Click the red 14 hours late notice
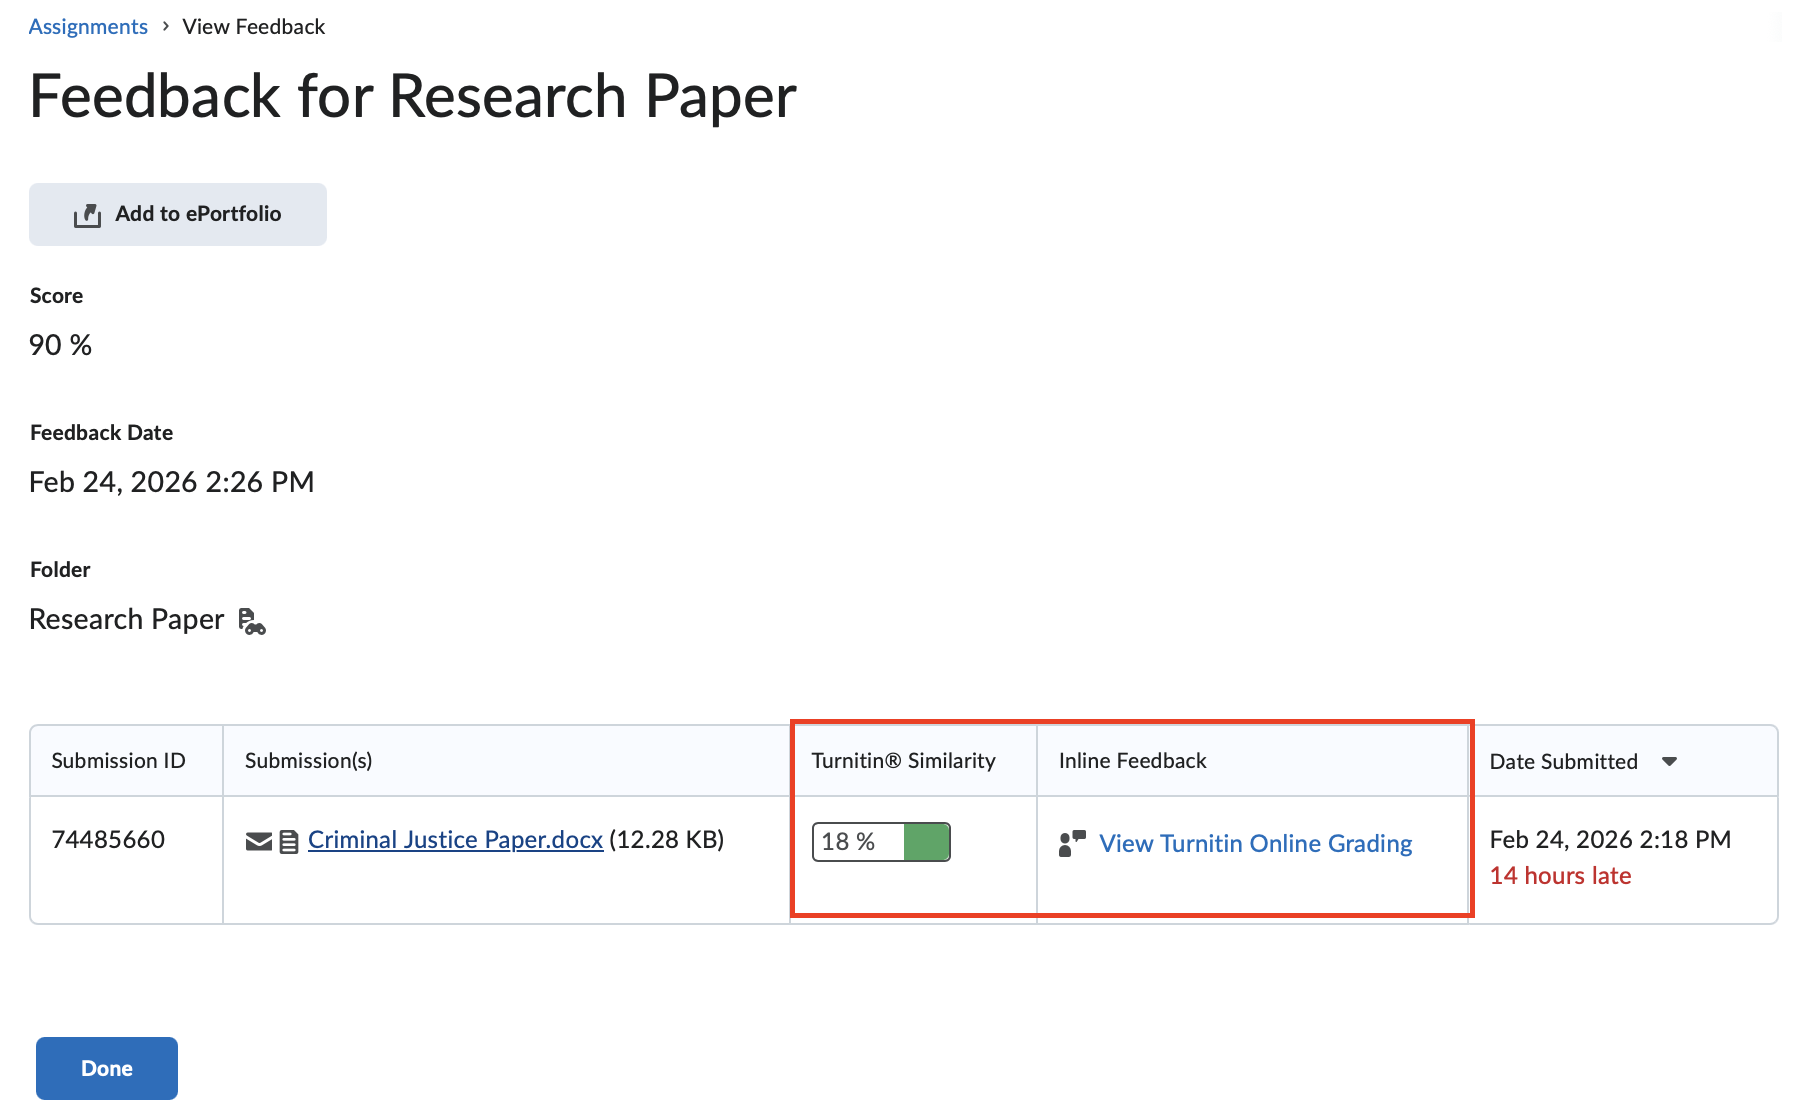1808x1120 pixels. pyautogui.click(x=1560, y=876)
